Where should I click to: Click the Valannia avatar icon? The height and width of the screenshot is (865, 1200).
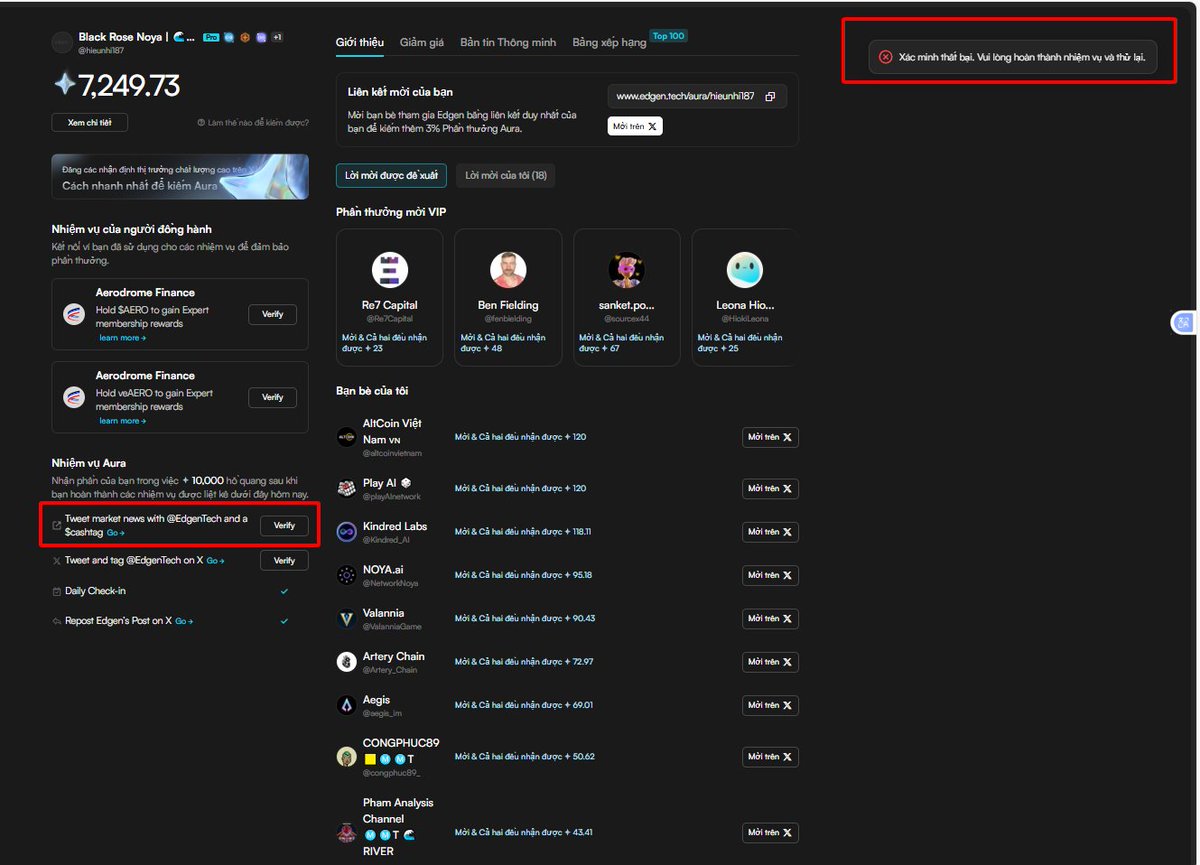347,619
